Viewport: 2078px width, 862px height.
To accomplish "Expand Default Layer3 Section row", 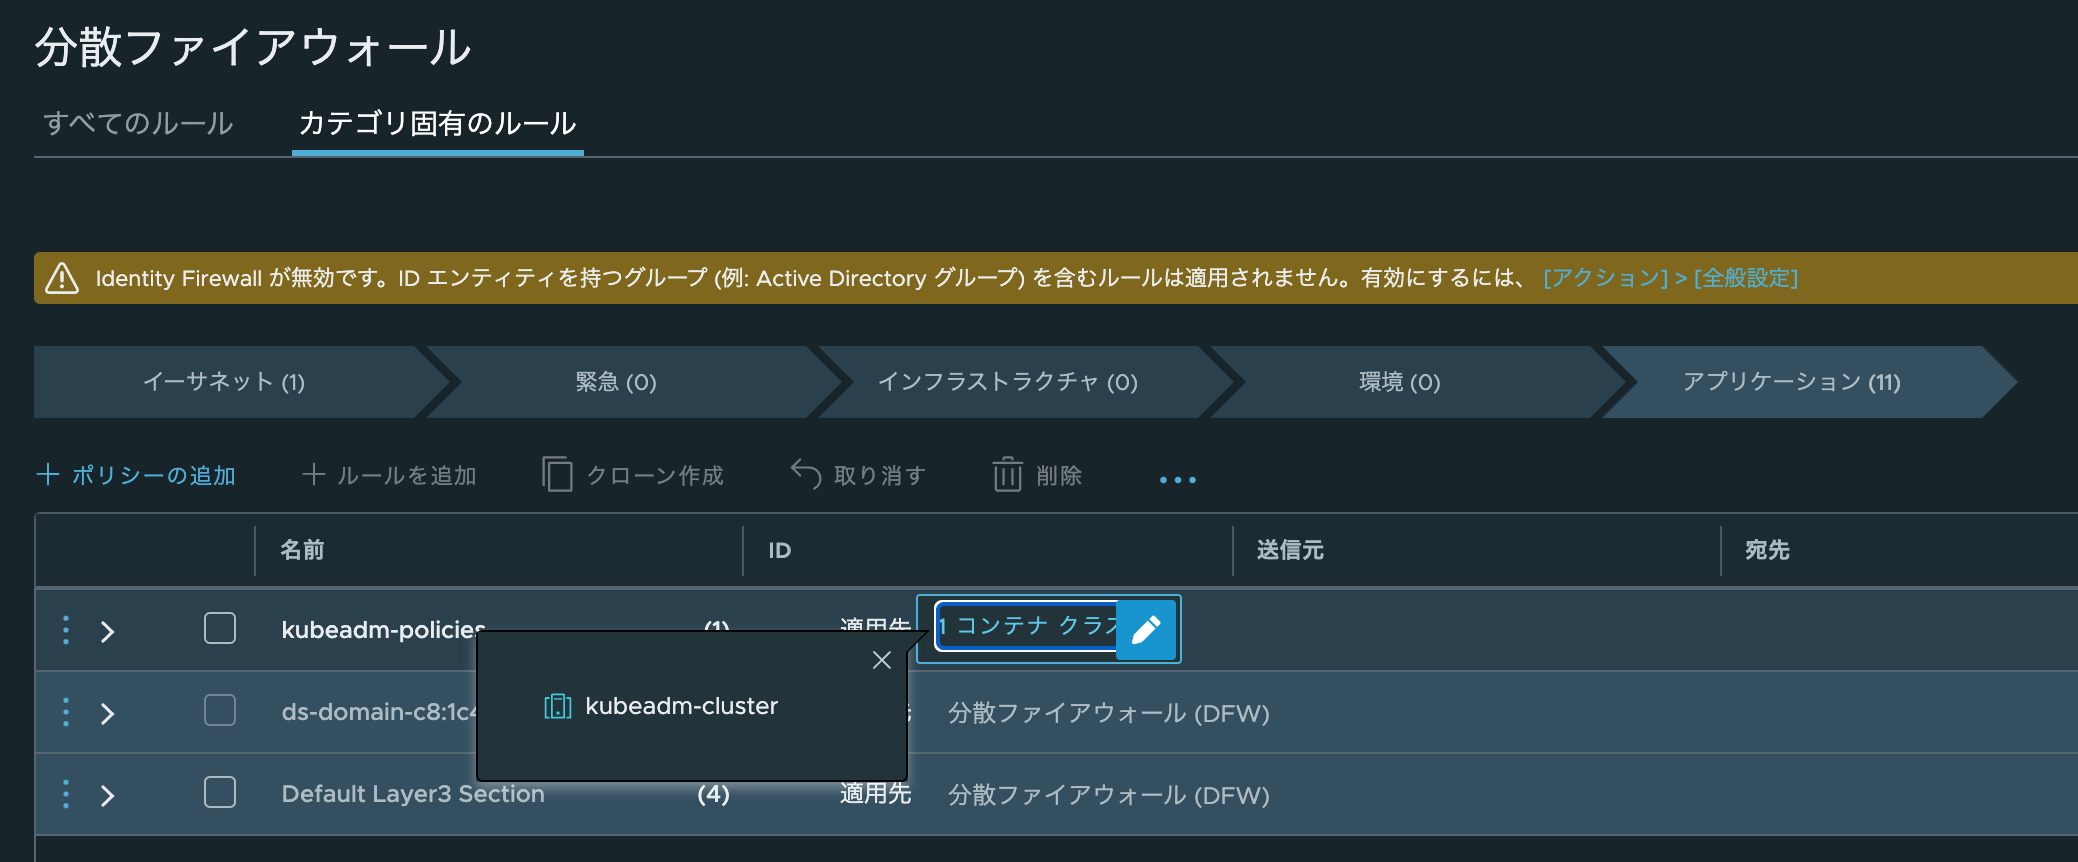I will tap(108, 796).
